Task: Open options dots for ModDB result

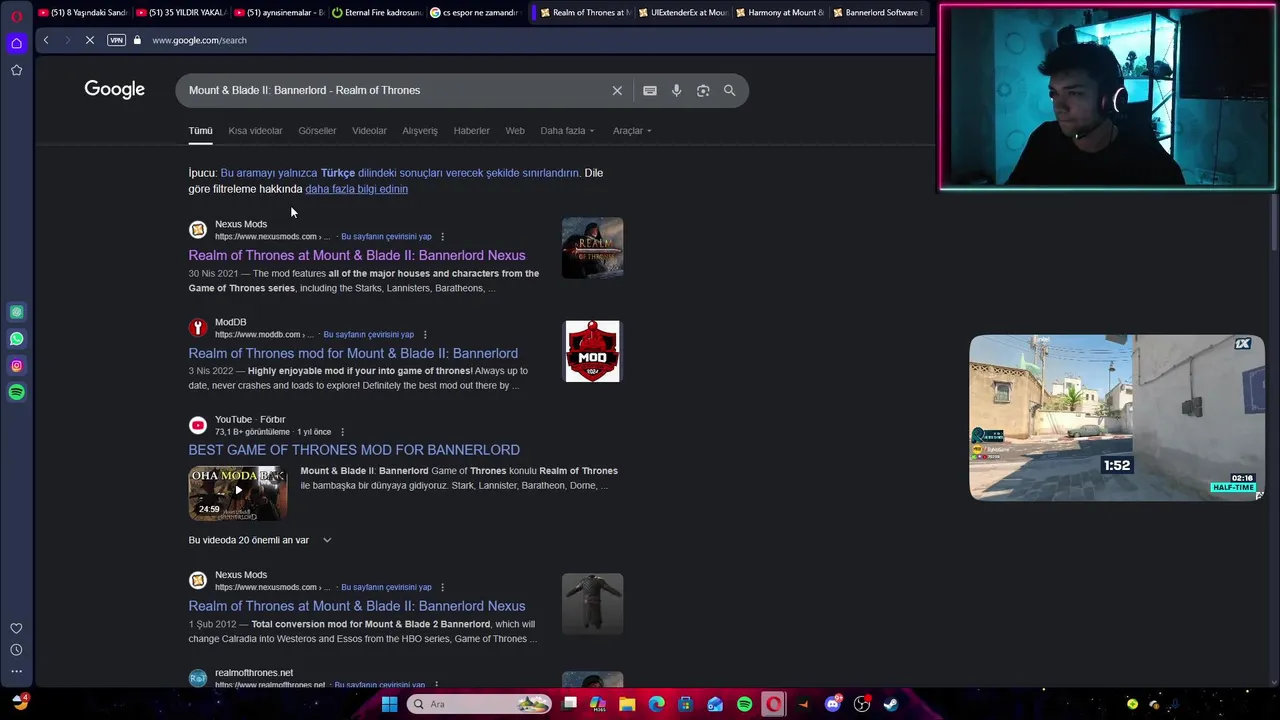Action: coord(425,335)
